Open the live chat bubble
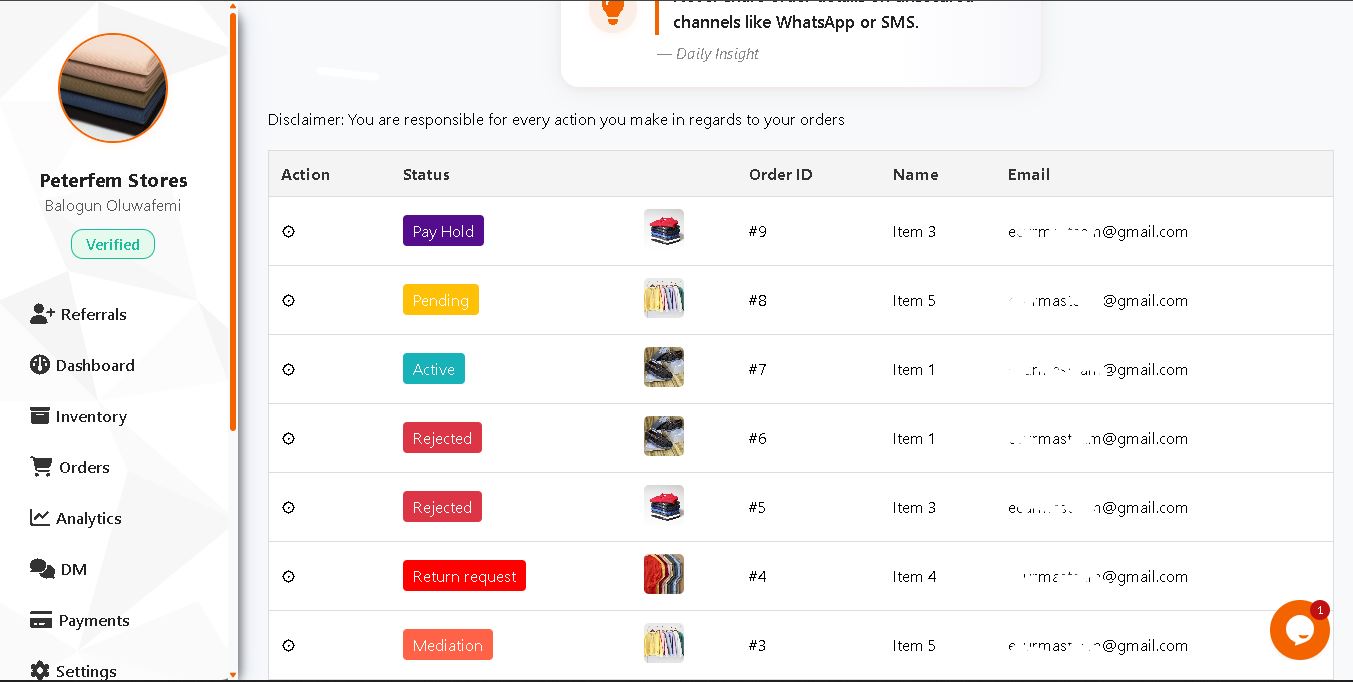Screen dimensions: 1353x682 1299,629
